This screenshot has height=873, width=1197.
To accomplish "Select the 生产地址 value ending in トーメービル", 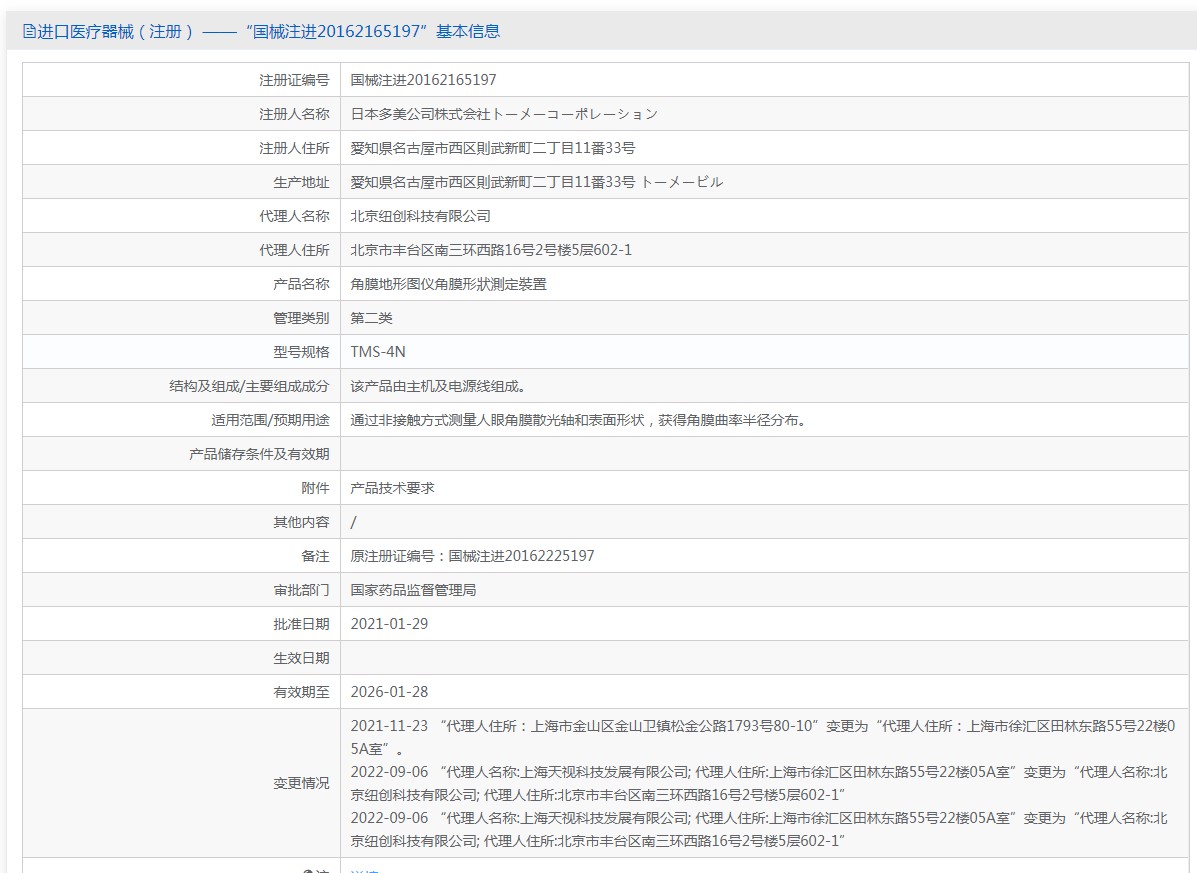I will [x=537, y=182].
